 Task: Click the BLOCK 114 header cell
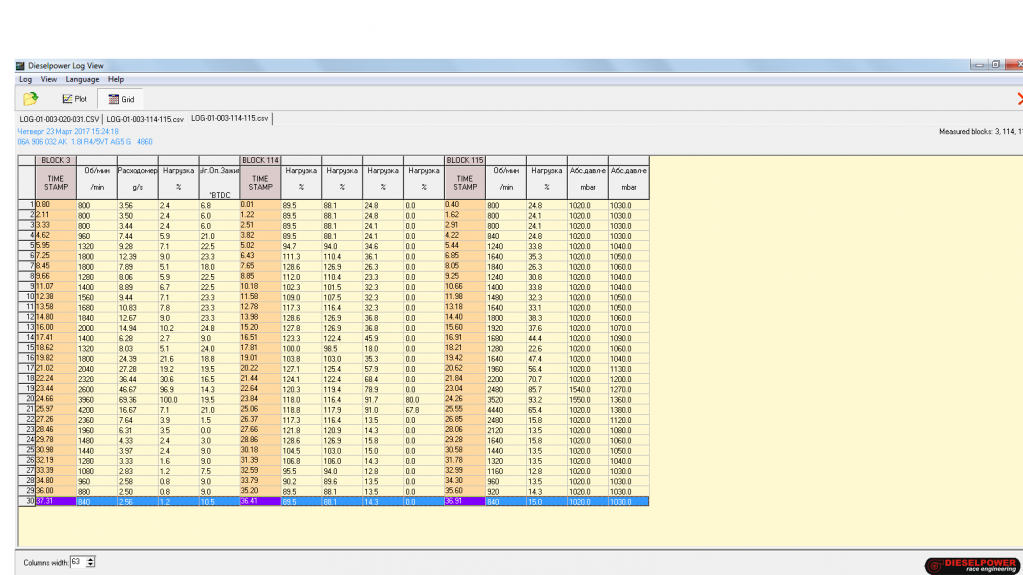click(x=260, y=160)
